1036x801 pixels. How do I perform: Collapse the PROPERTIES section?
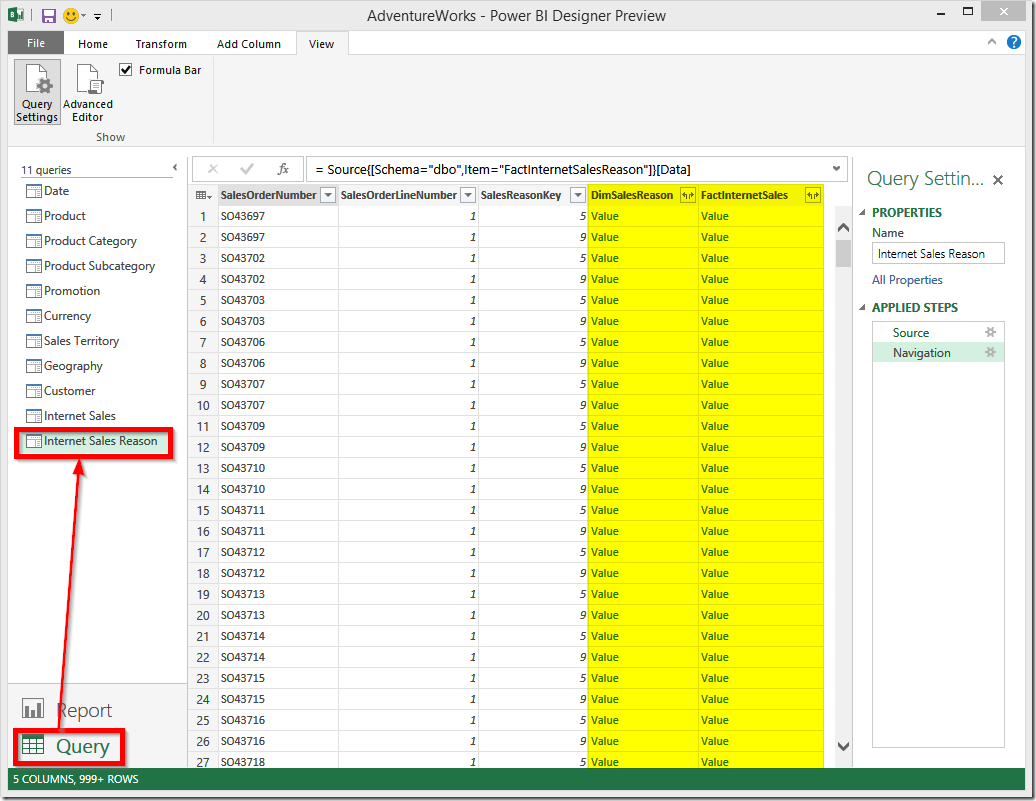[x=862, y=213]
